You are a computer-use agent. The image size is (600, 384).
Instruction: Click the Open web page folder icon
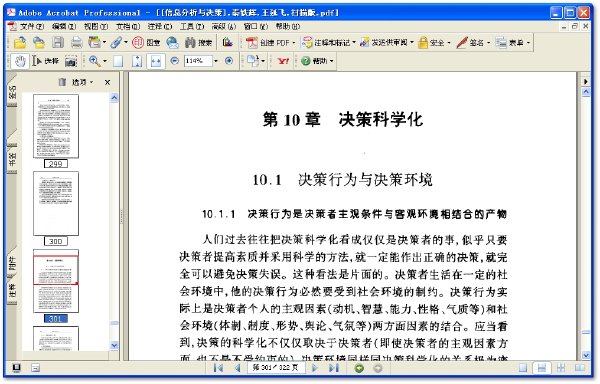click(x=39, y=42)
